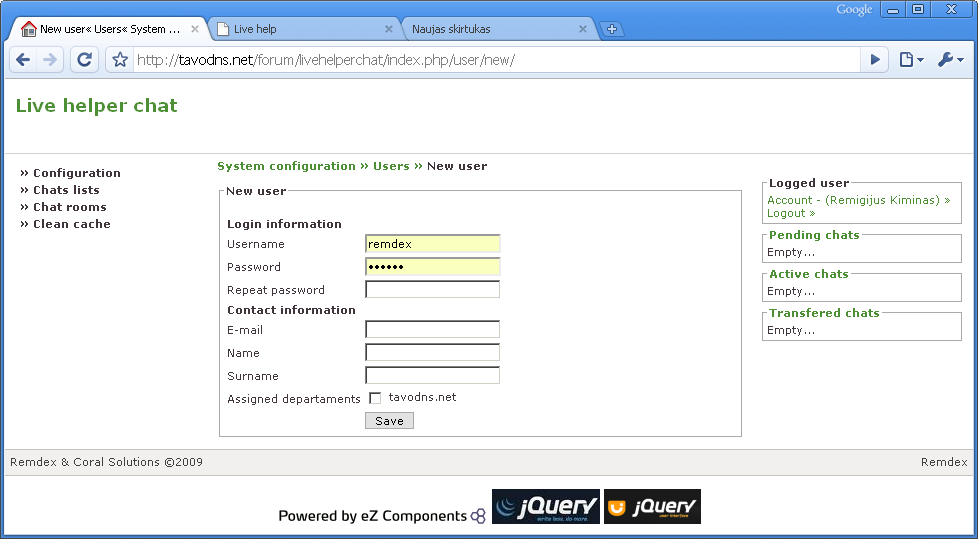This screenshot has height=539, width=978.
Task: Click 'Remdex & Coral Solutions ©2009' text
Action: [x=107, y=462]
